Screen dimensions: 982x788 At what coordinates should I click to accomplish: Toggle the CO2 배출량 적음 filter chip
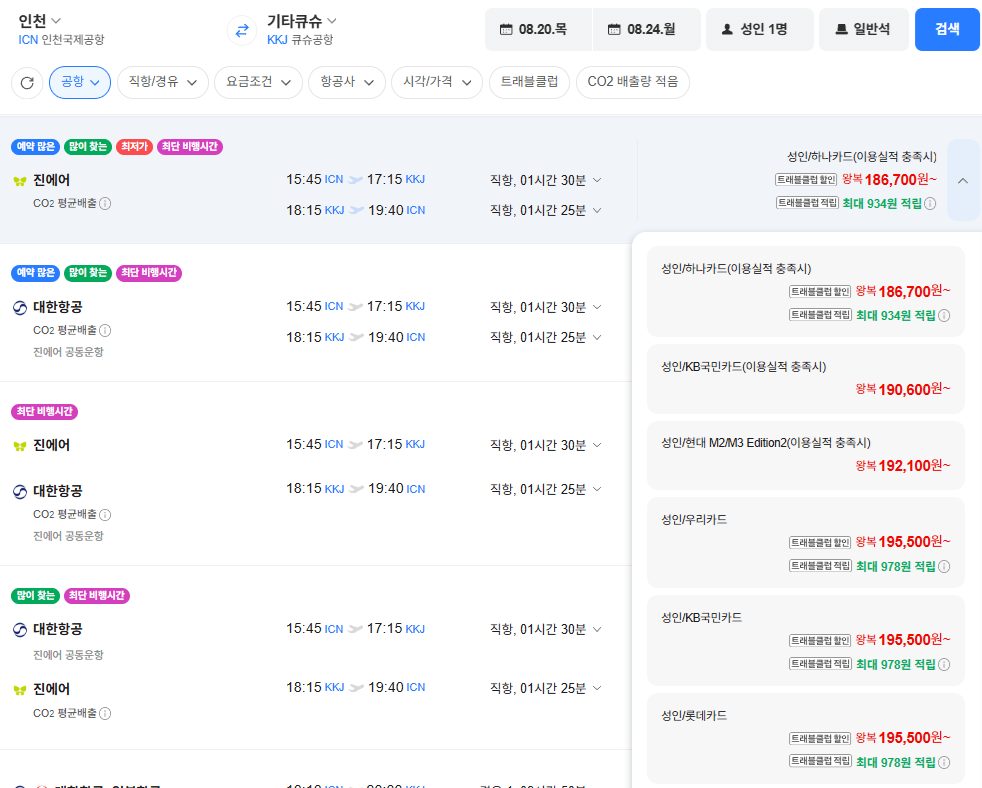(x=633, y=82)
